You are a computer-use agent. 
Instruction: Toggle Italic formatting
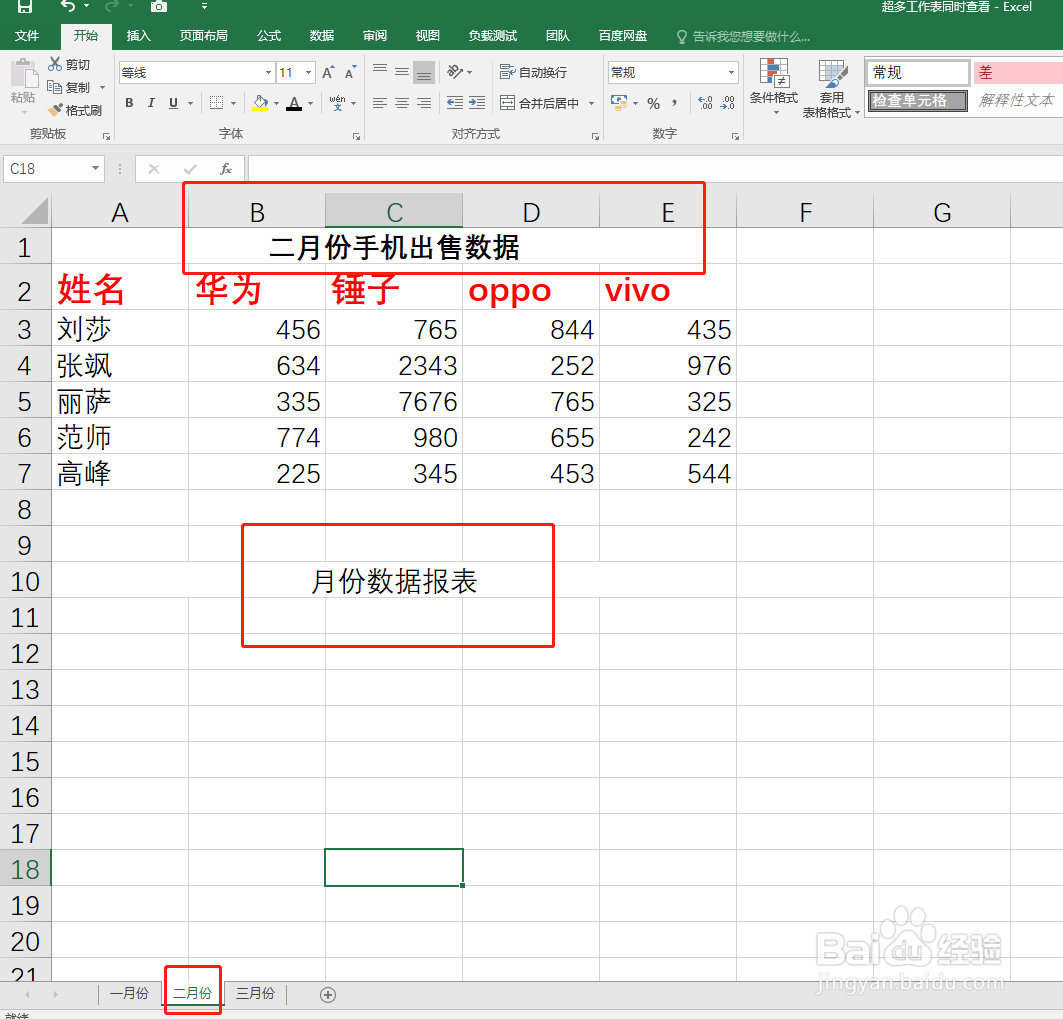[151, 103]
